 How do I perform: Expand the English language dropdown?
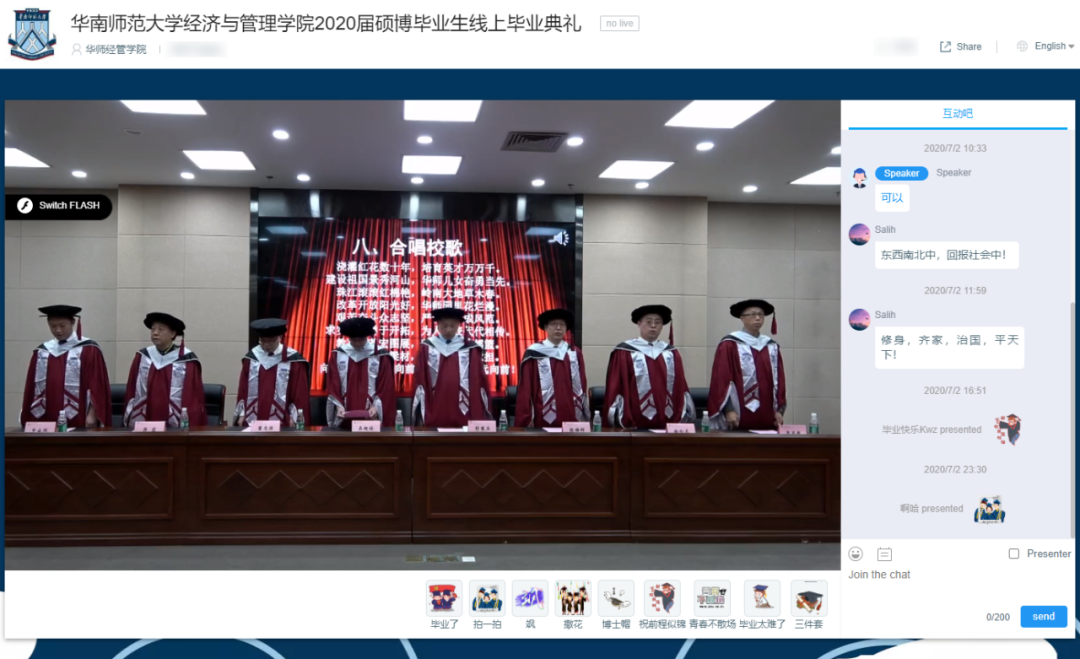[1046, 46]
